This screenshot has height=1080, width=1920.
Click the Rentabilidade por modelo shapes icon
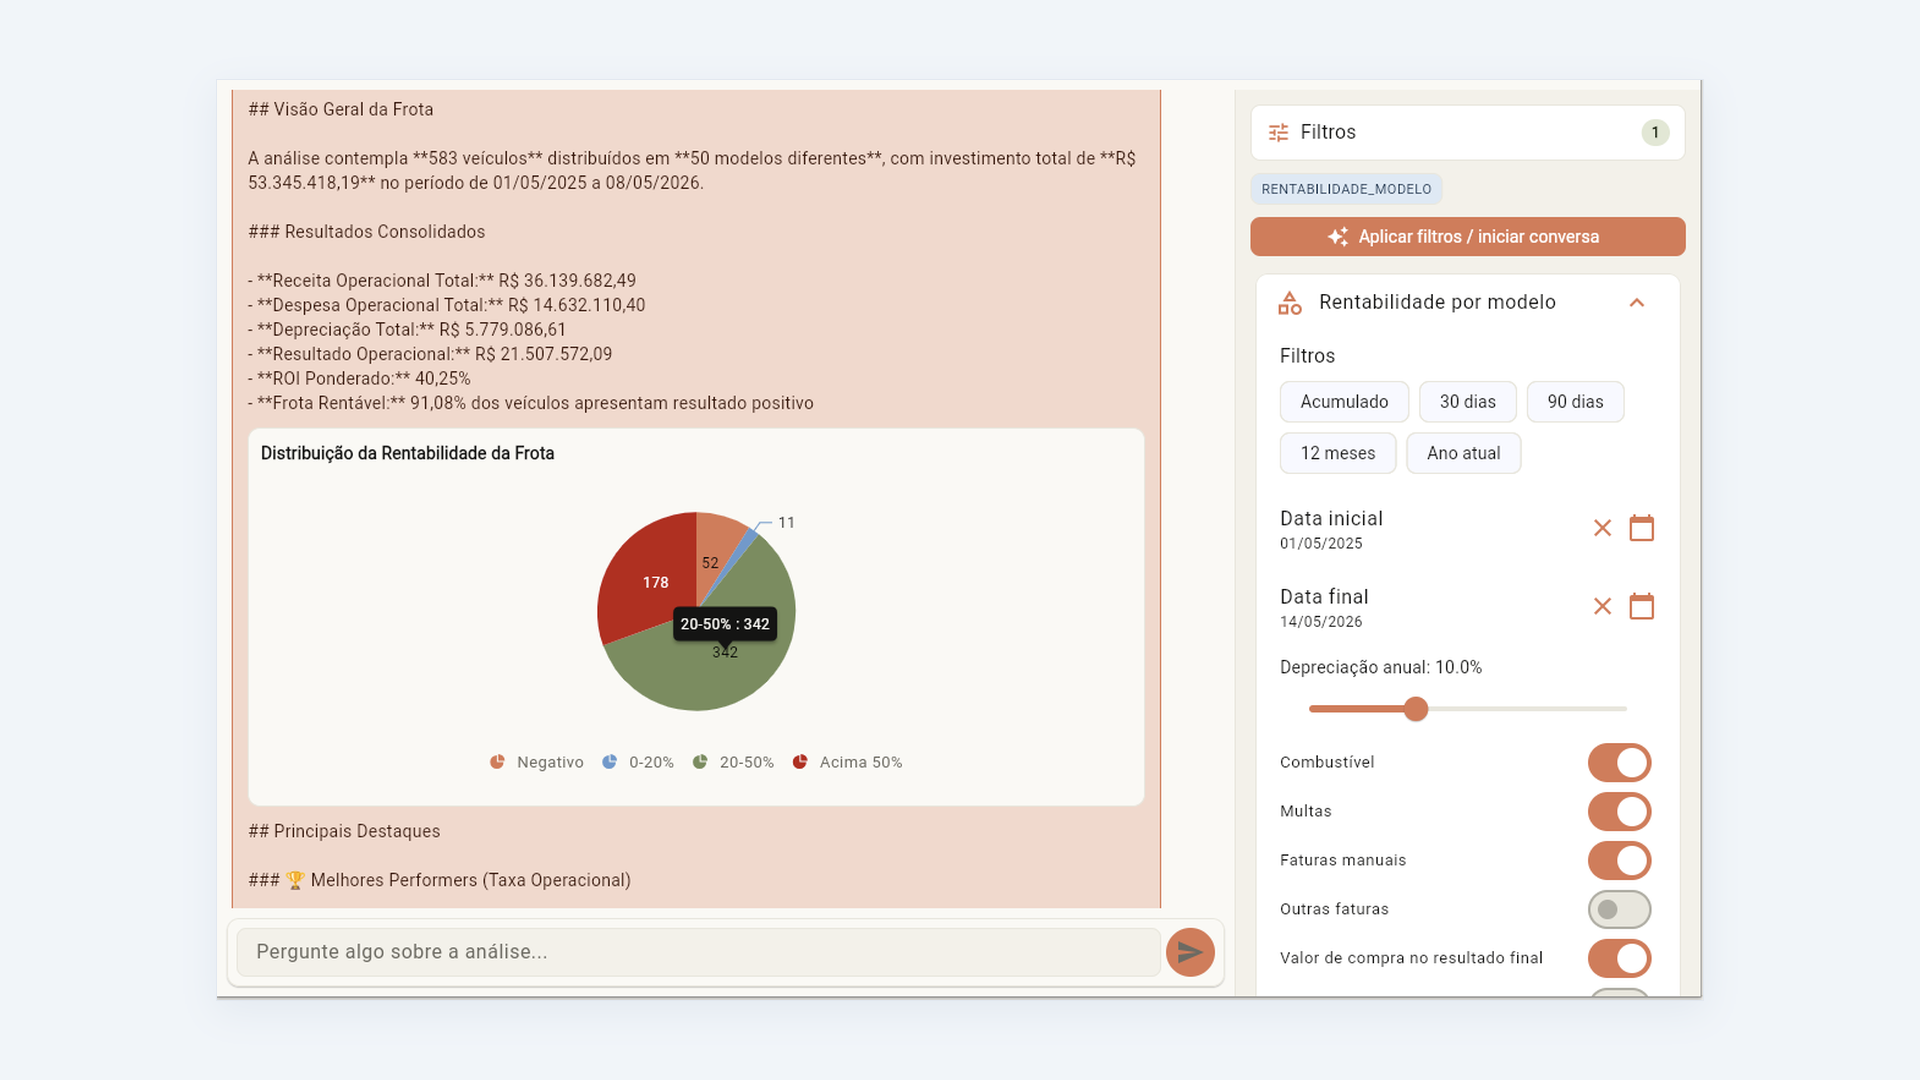coord(1290,302)
